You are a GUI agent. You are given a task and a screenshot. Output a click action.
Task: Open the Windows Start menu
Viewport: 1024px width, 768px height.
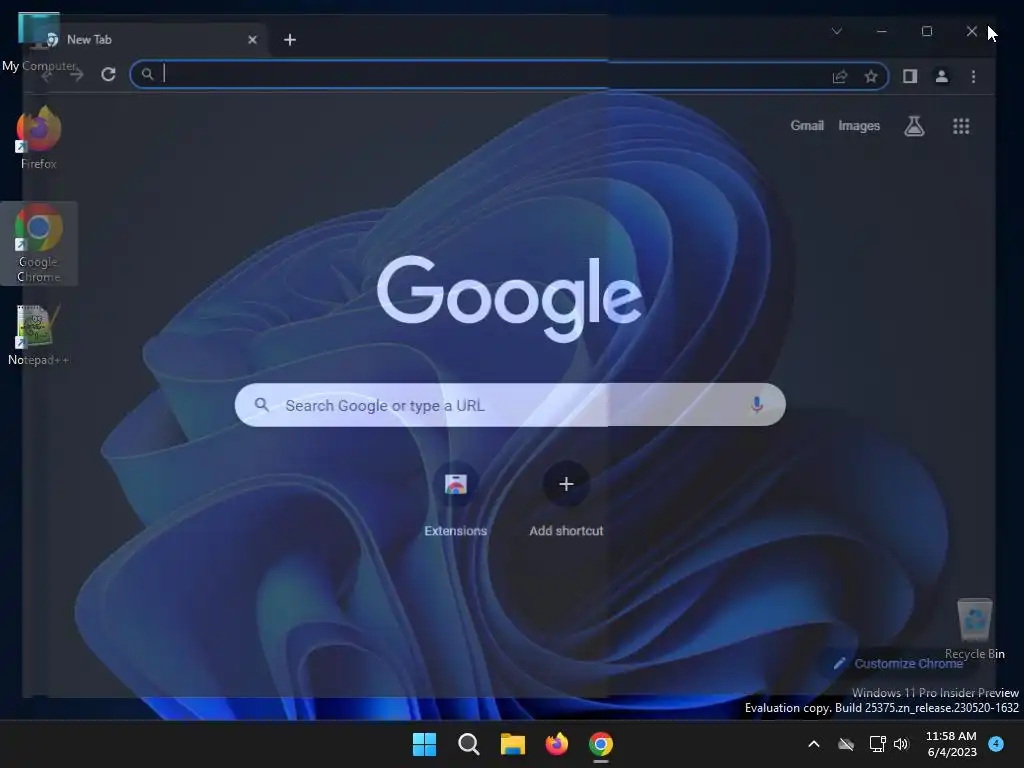pyautogui.click(x=424, y=744)
